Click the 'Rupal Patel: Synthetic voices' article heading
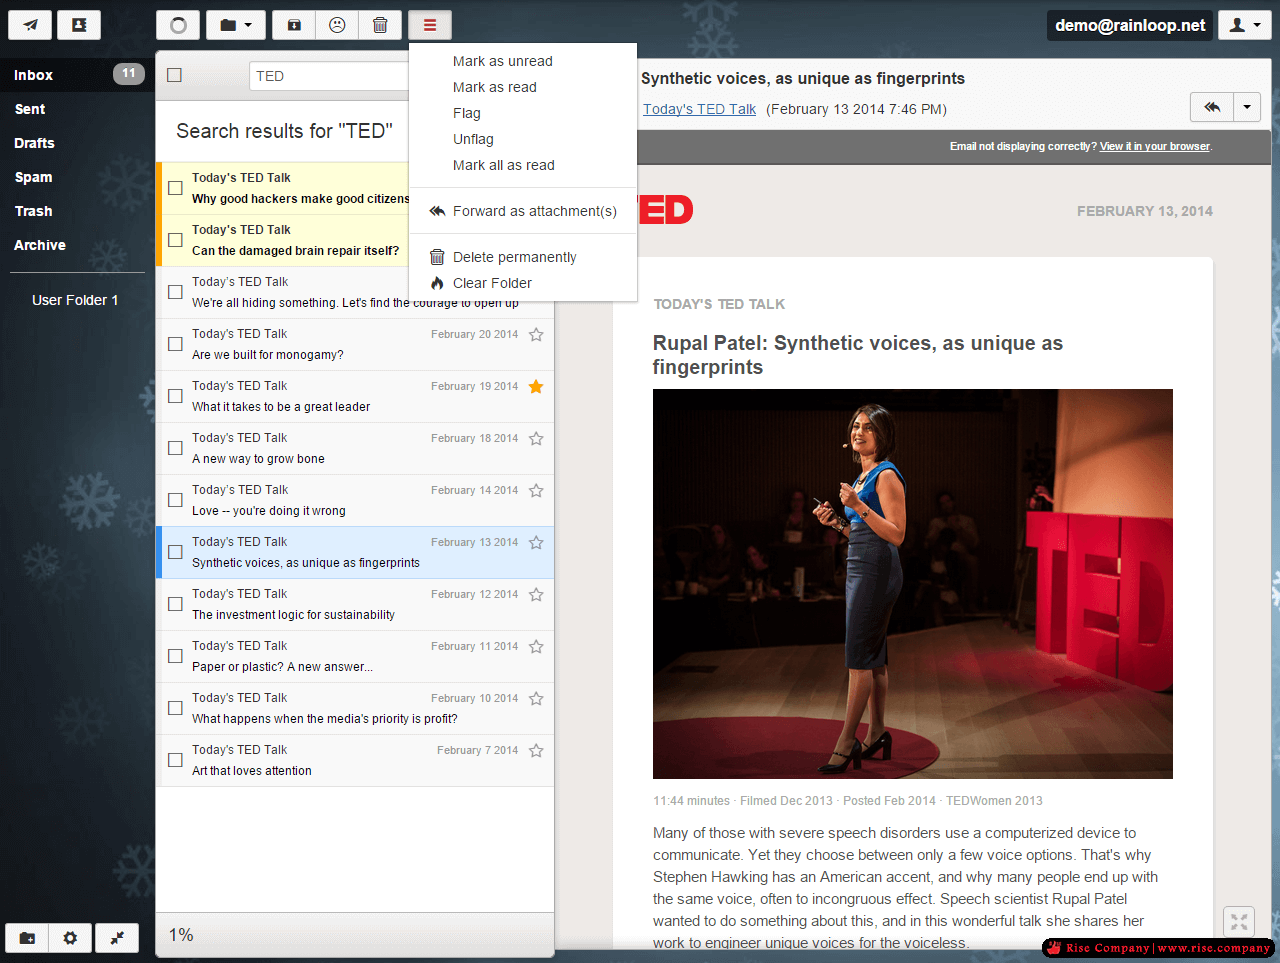 click(858, 355)
